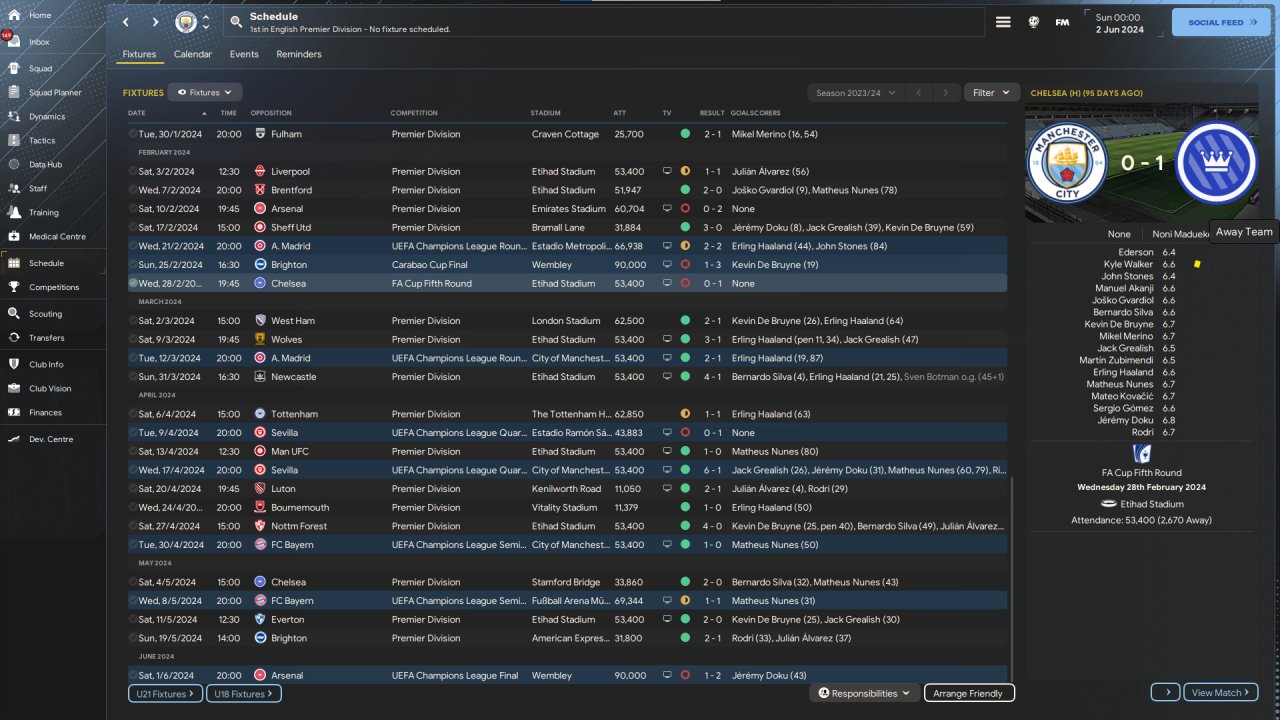
Task: Open the Tactics screen
Action: [x=42, y=141]
